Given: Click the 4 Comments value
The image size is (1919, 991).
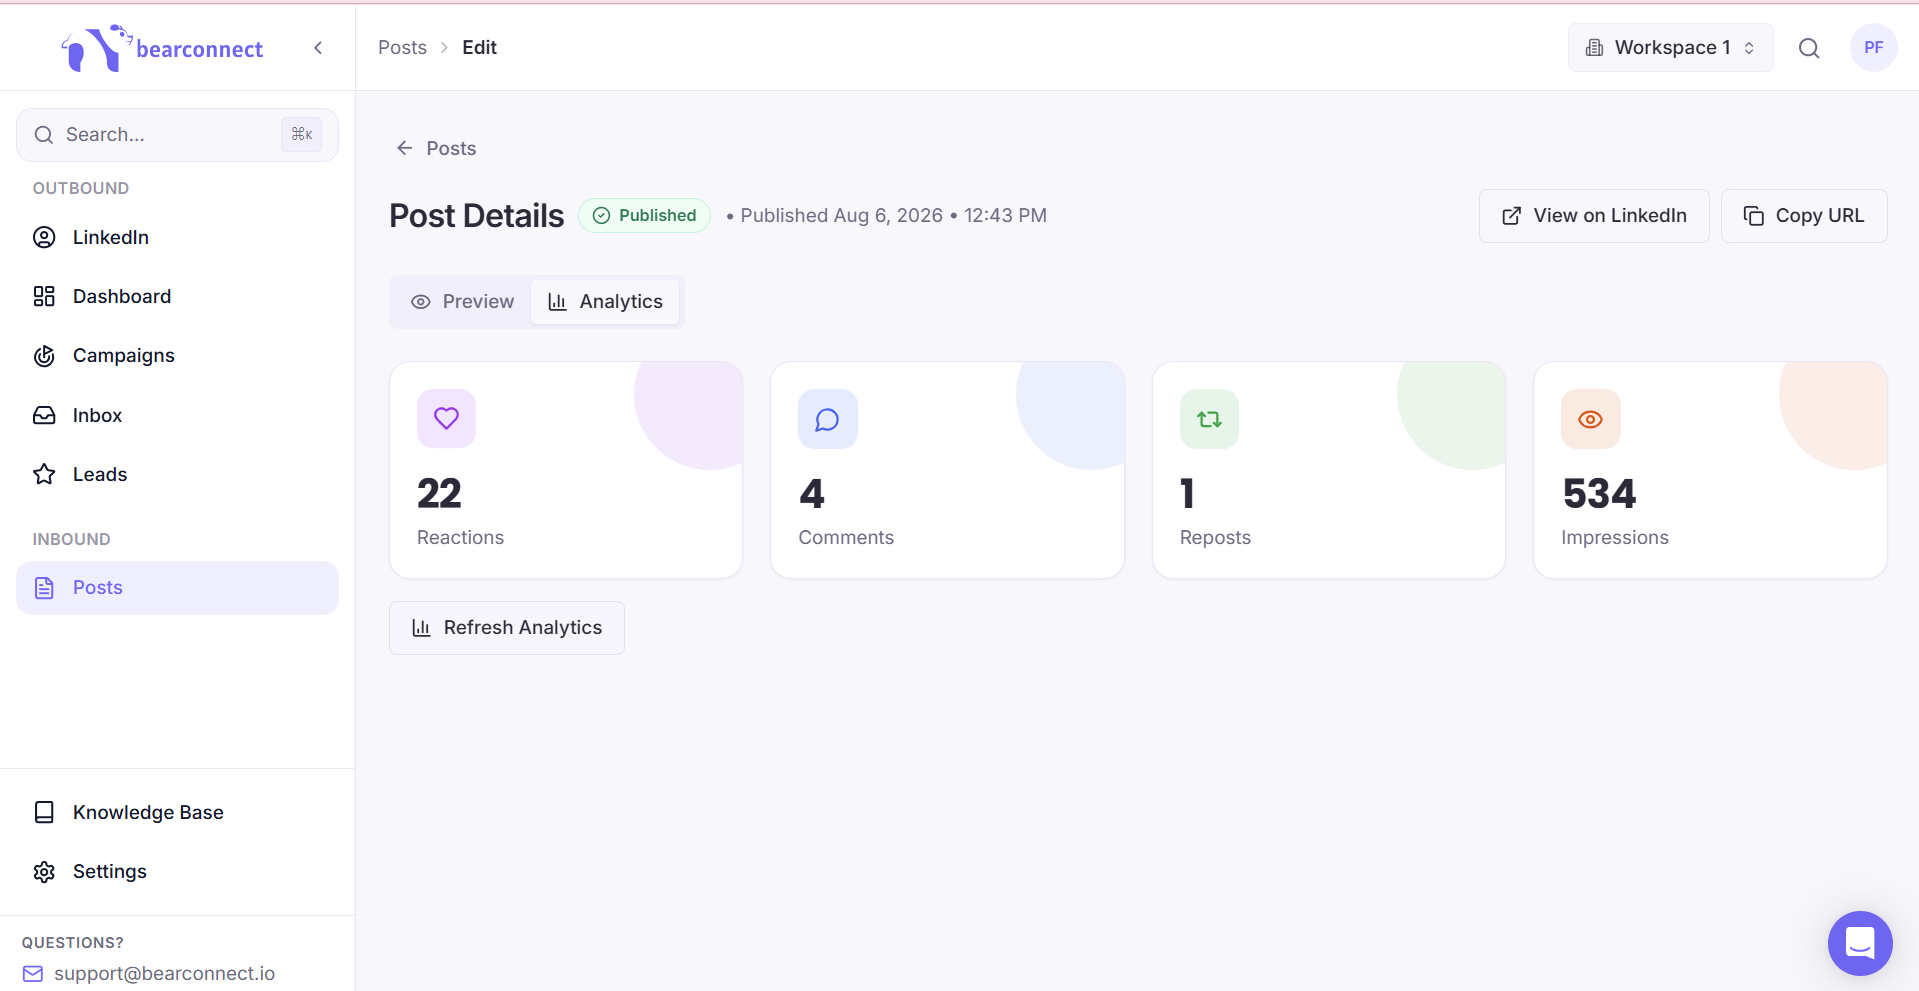Looking at the screenshot, I should pos(811,494).
